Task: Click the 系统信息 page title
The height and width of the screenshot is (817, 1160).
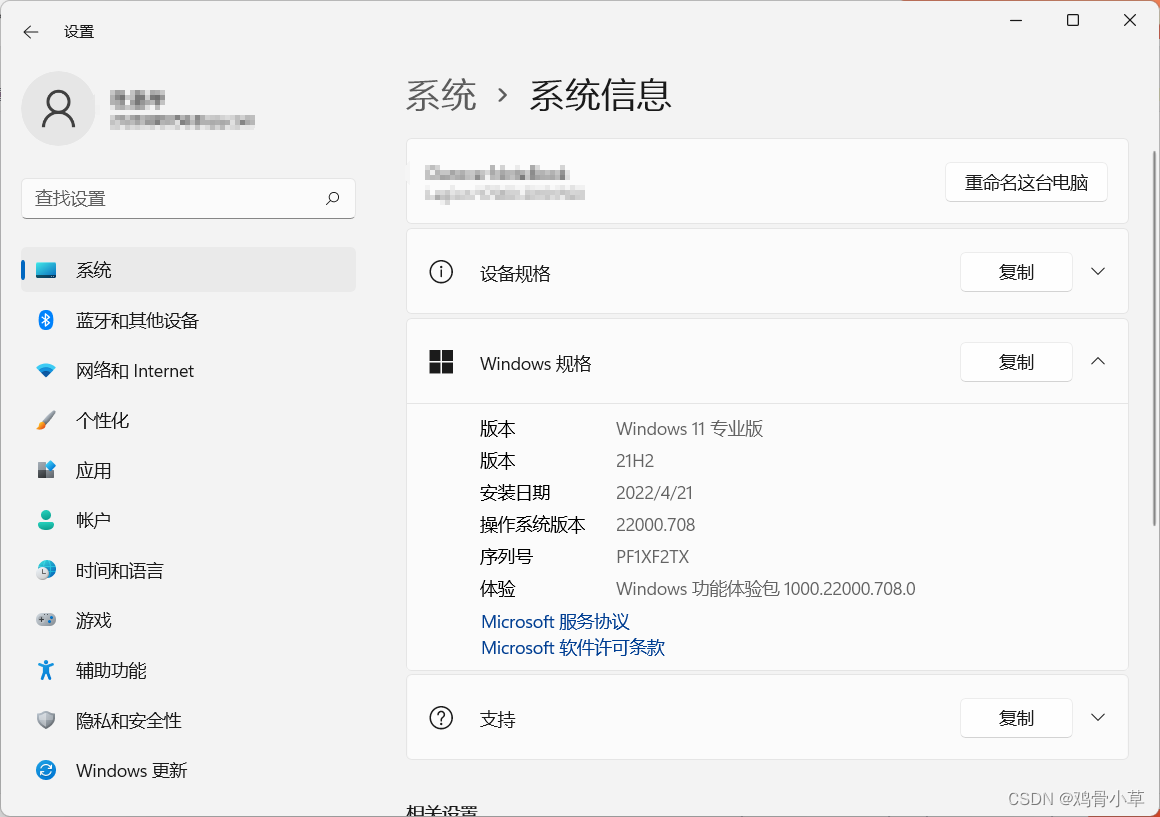Action: point(600,95)
